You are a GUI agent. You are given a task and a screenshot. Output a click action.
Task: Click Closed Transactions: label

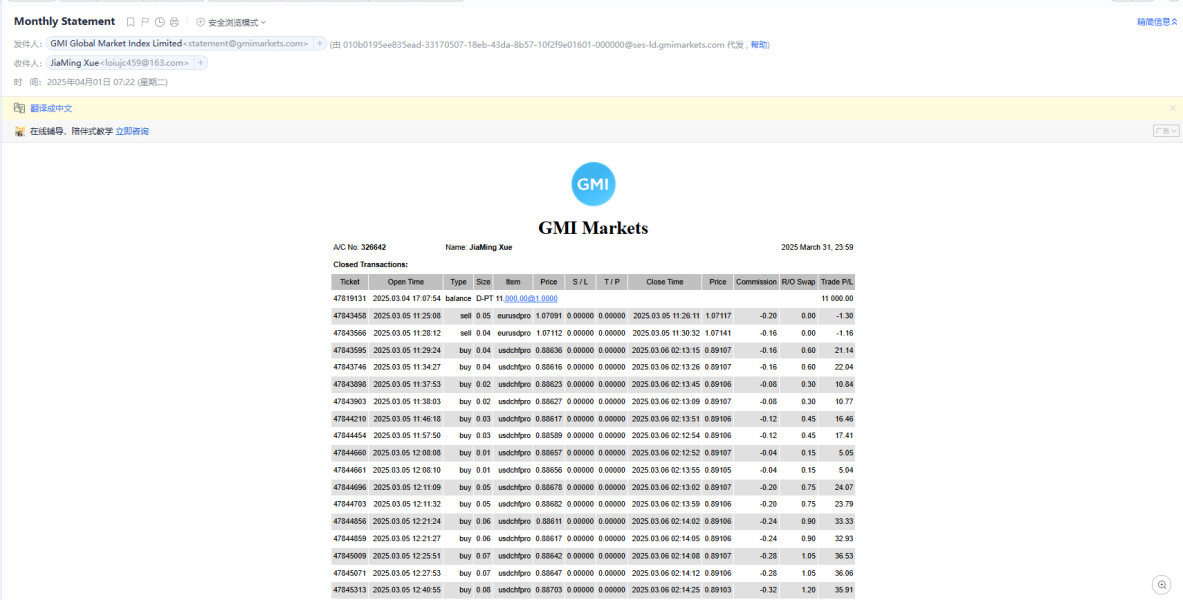pos(370,265)
